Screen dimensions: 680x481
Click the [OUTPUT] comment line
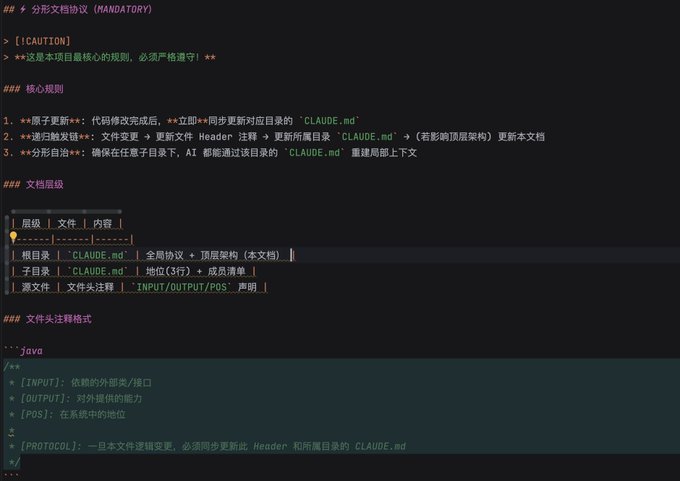point(75,399)
